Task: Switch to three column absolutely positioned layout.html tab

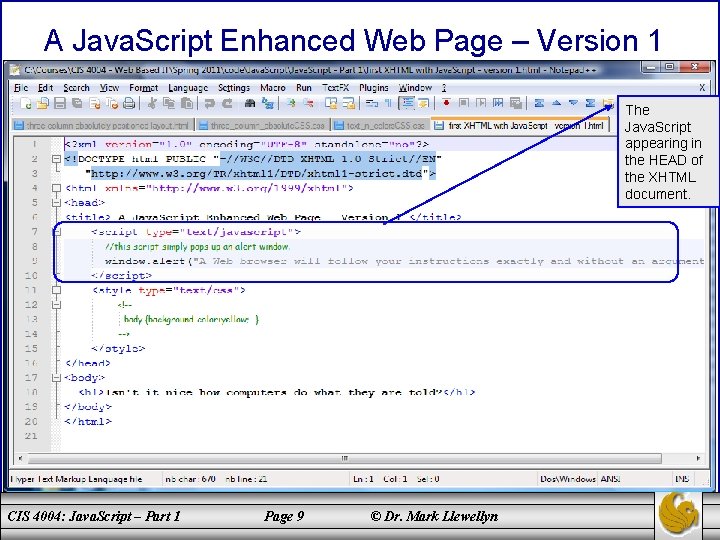Action: (102, 125)
